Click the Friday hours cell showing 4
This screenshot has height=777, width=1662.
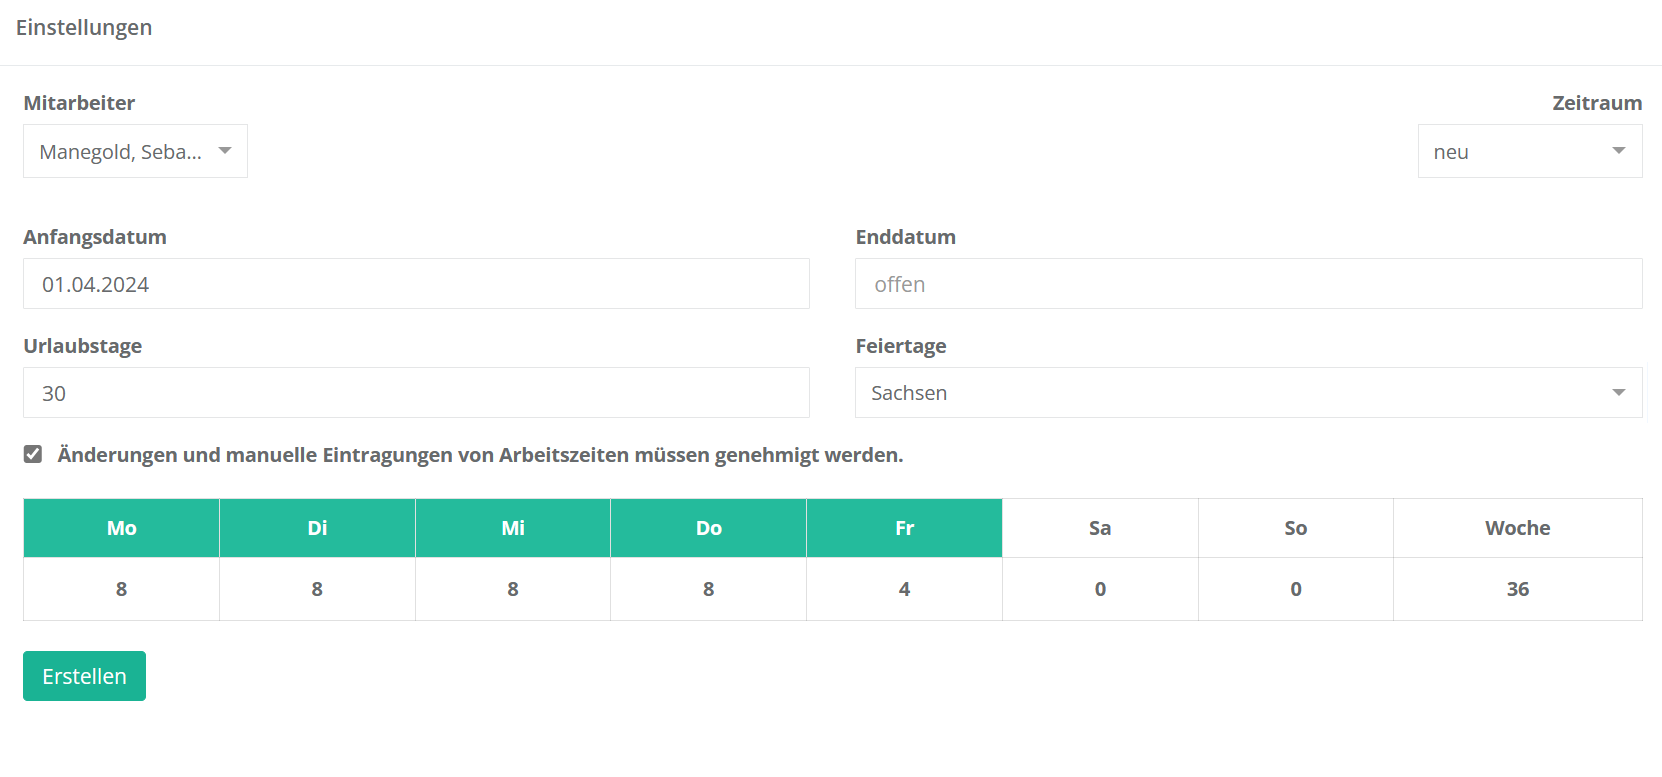coord(904,589)
